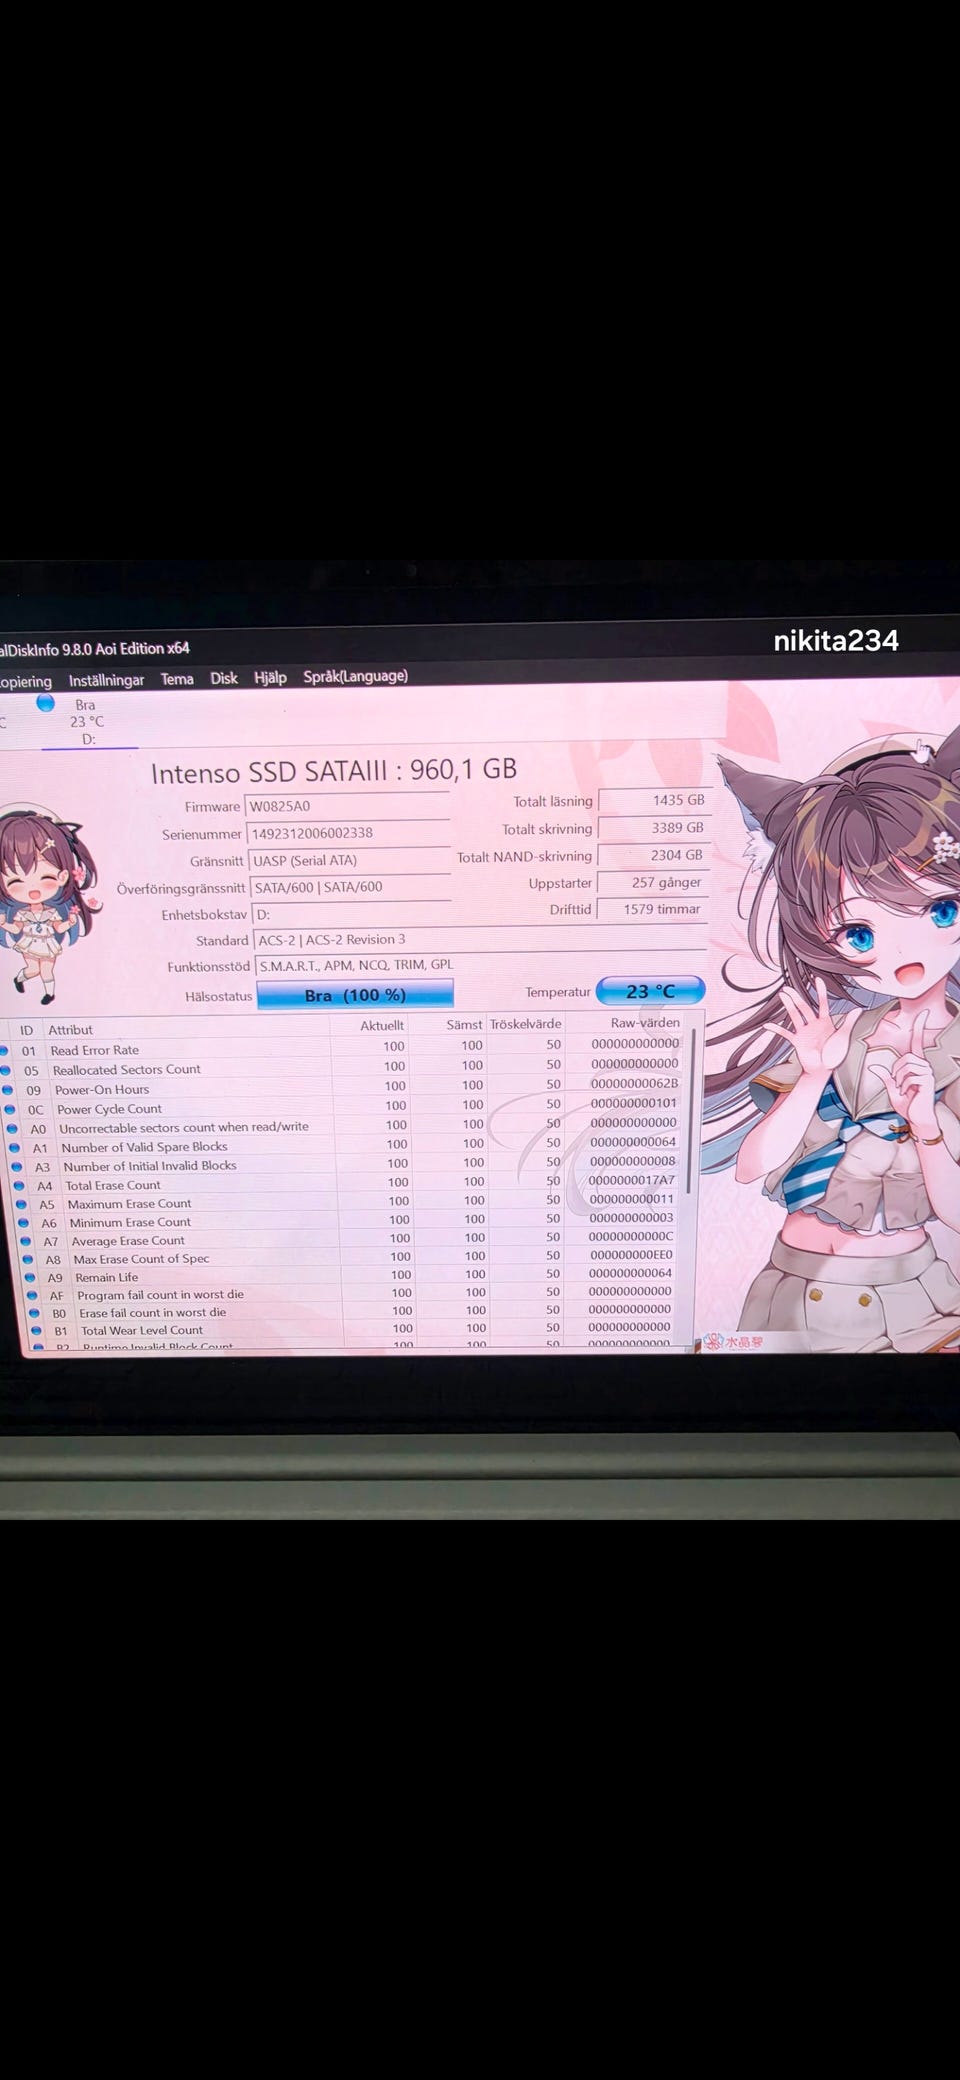960x2080 pixels.
Task: Click the Intenso SSD SATAIII : 960,1 GB title
Action: pos(334,770)
